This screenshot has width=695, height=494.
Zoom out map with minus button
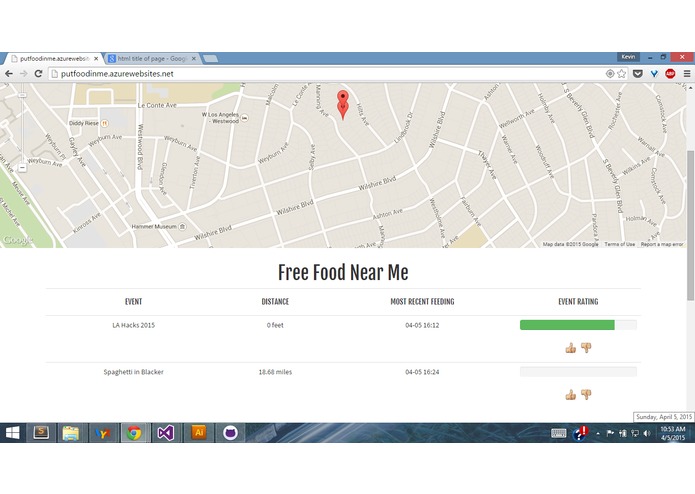[22, 168]
